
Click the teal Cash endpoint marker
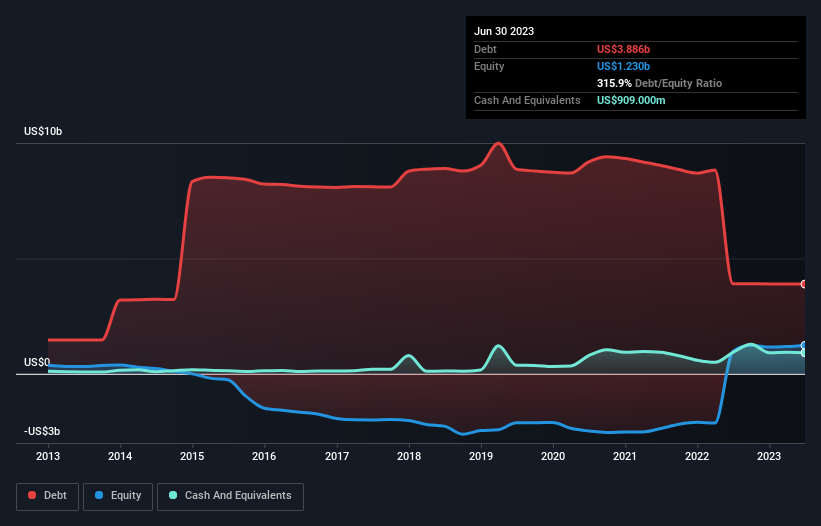tap(804, 353)
